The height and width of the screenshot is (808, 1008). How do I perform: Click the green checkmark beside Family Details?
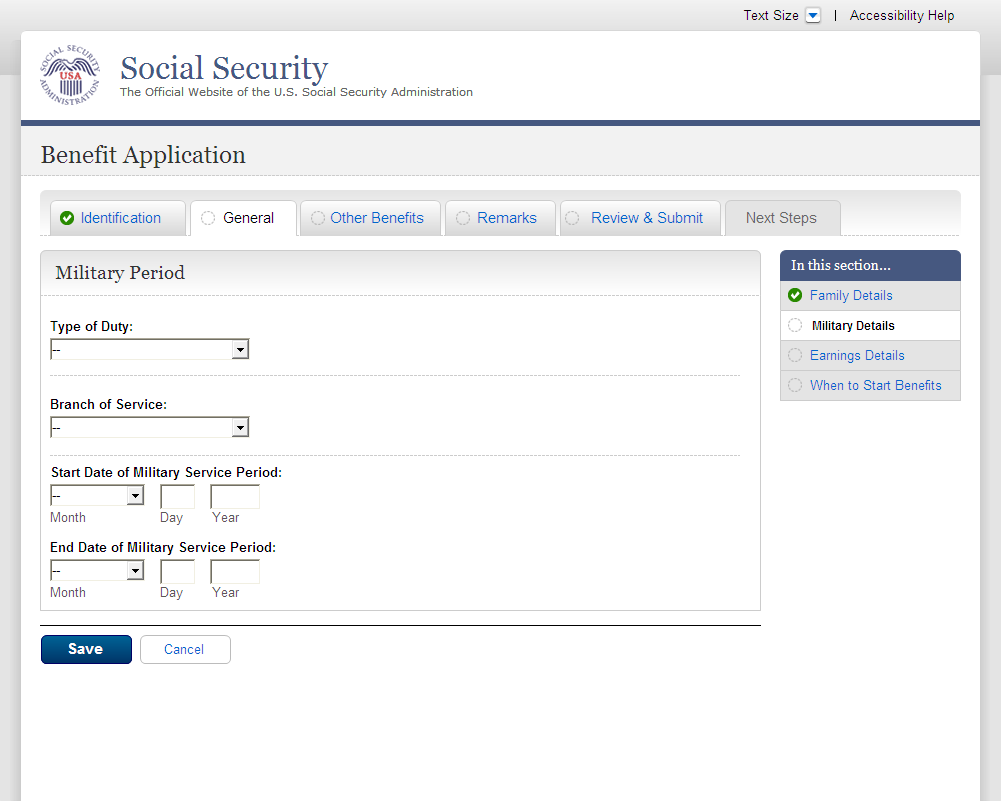(x=795, y=295)
